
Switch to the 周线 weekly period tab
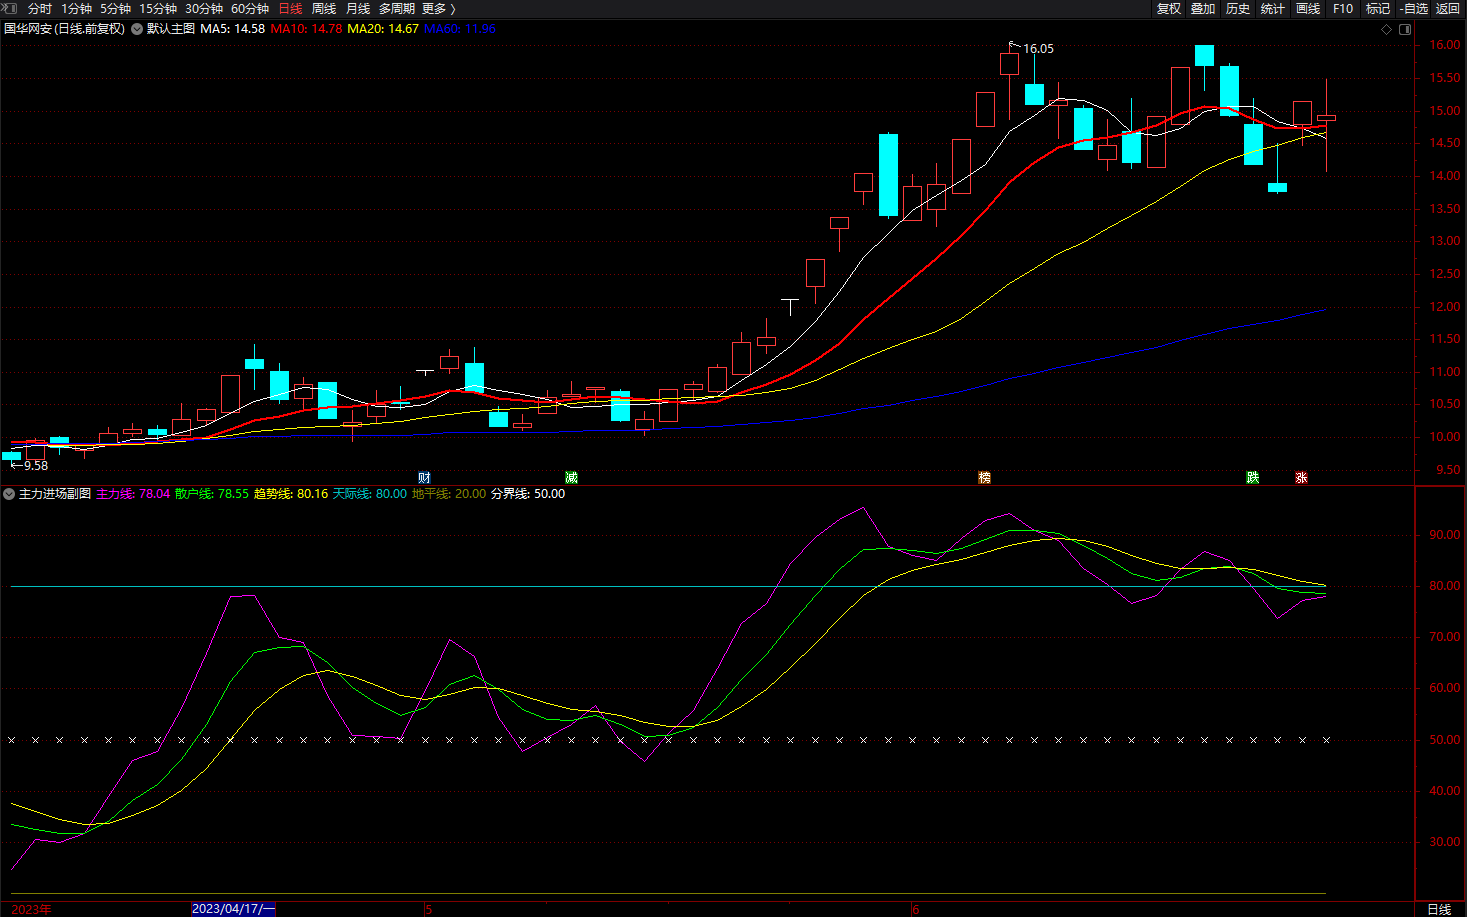pos(324,9)
